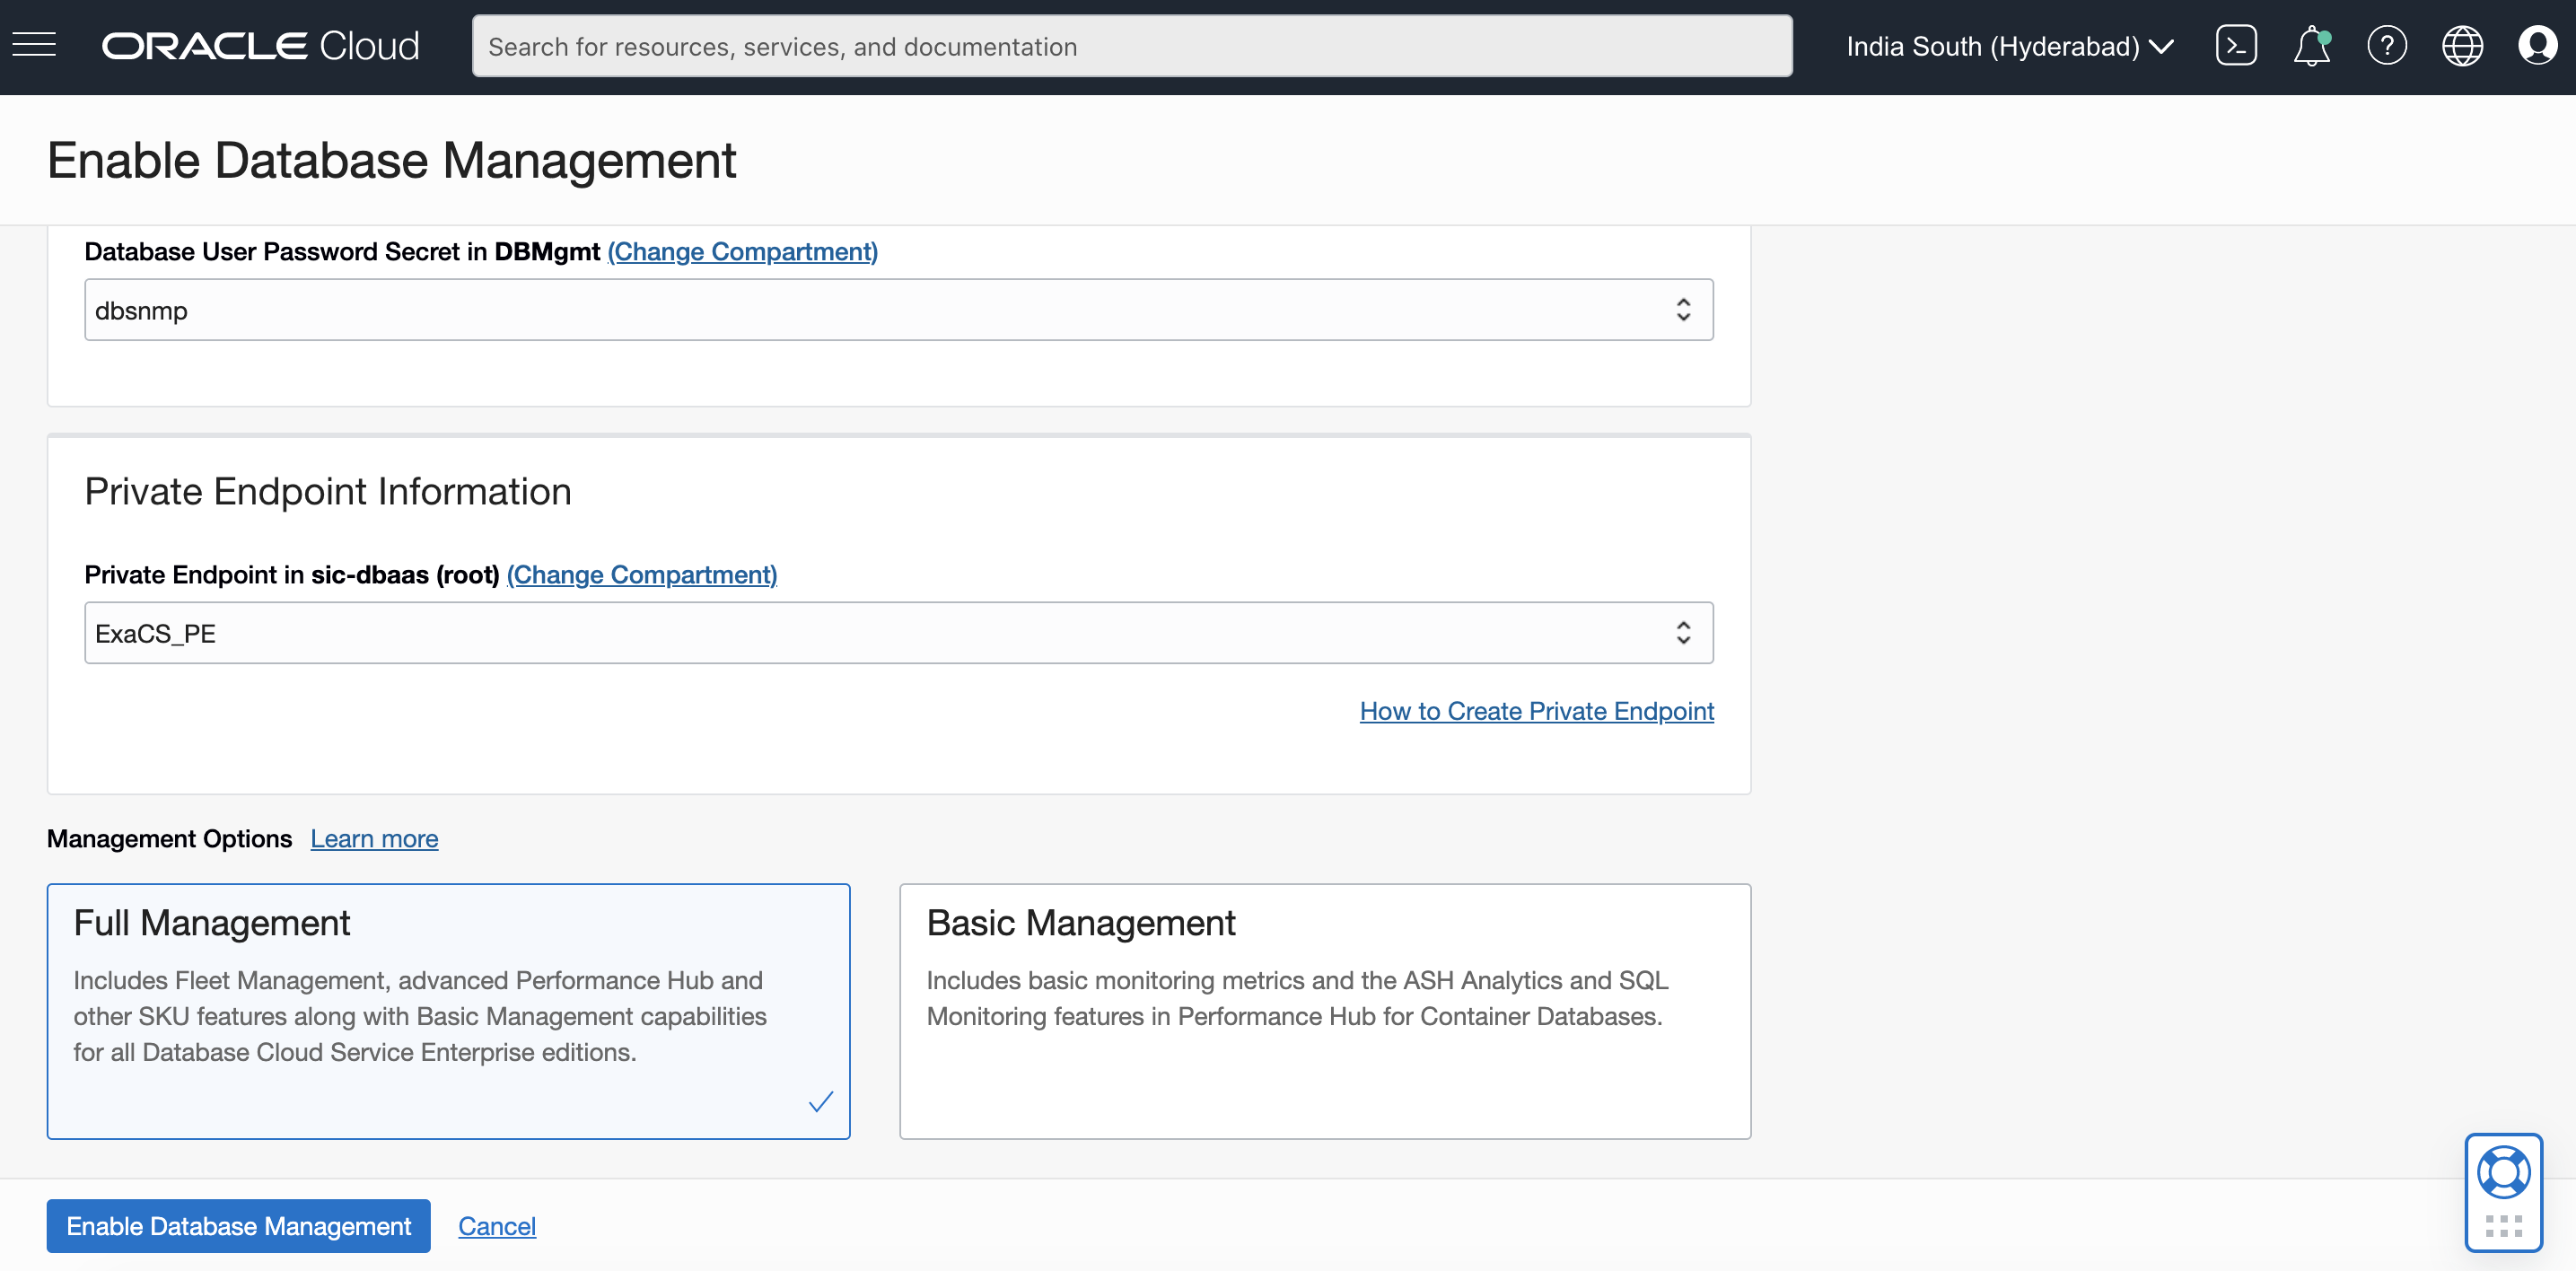Image resolution: width=2576 pixels, height=1271 pixels.
Task: Open the dbsnmp password secret dropdown
Action: point(898,310)
